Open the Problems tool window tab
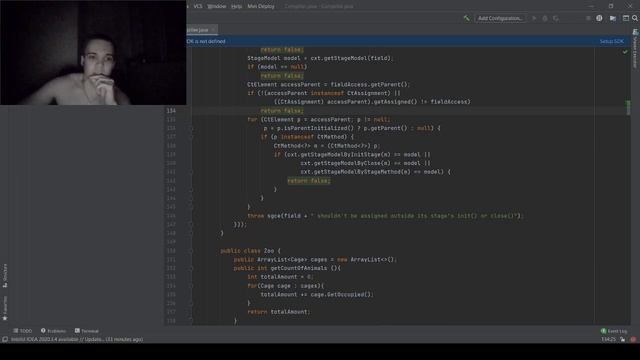The width and height of the screenshot is (640, 360). tap(53, 331)
